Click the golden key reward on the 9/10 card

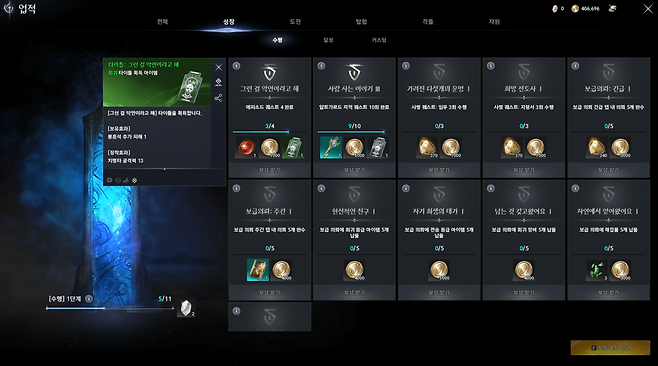pyautogui.click(x=331, y=148)
